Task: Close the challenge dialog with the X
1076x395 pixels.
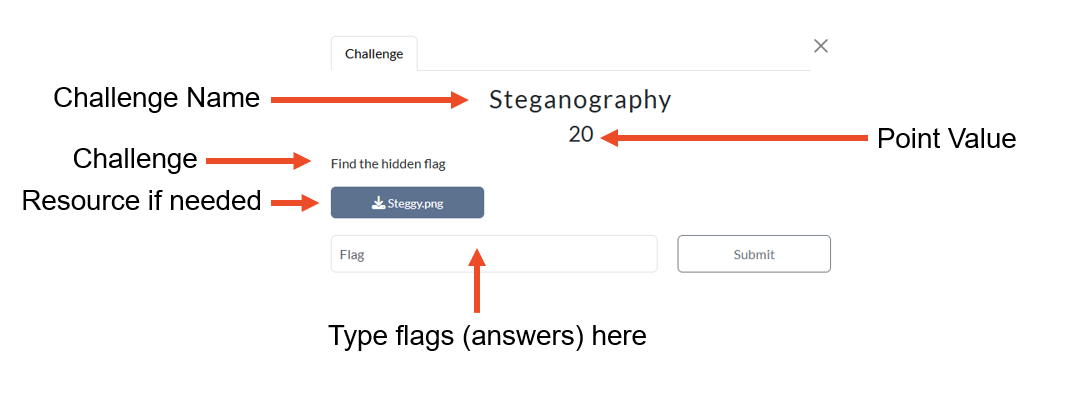Action: coord(821,46)
